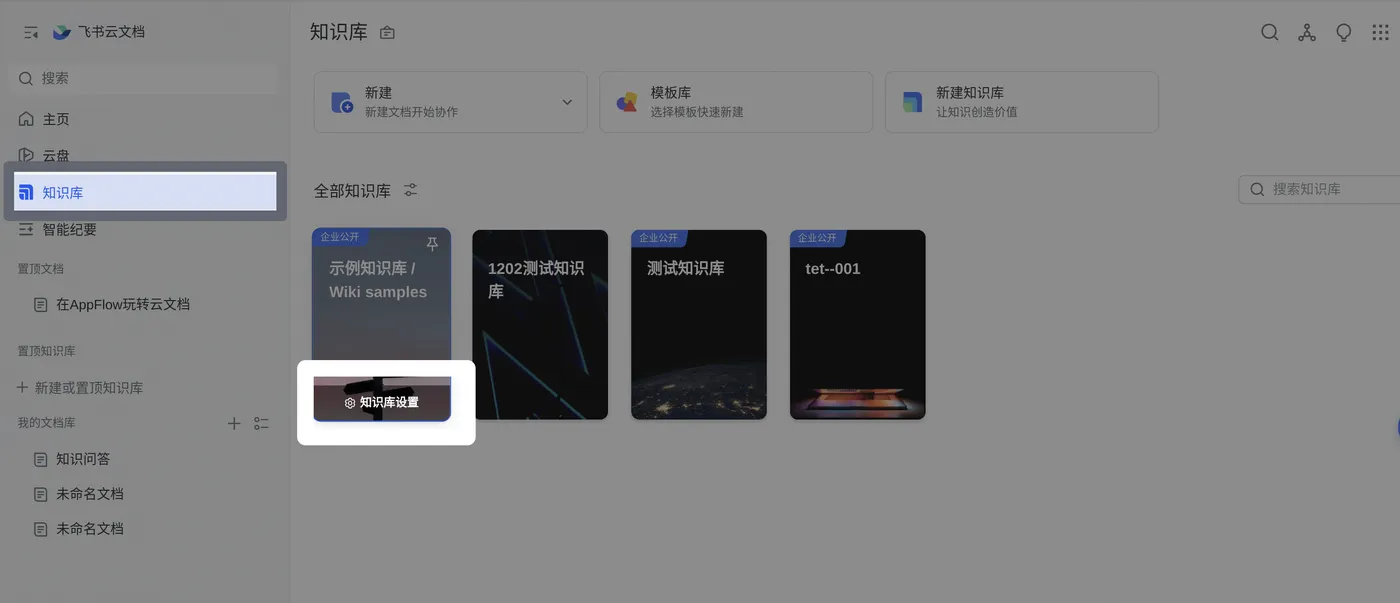The height and width of the screenshot is (603, 1400).
Task: Click the 新建 document card
Action: [x=450, y=102]
